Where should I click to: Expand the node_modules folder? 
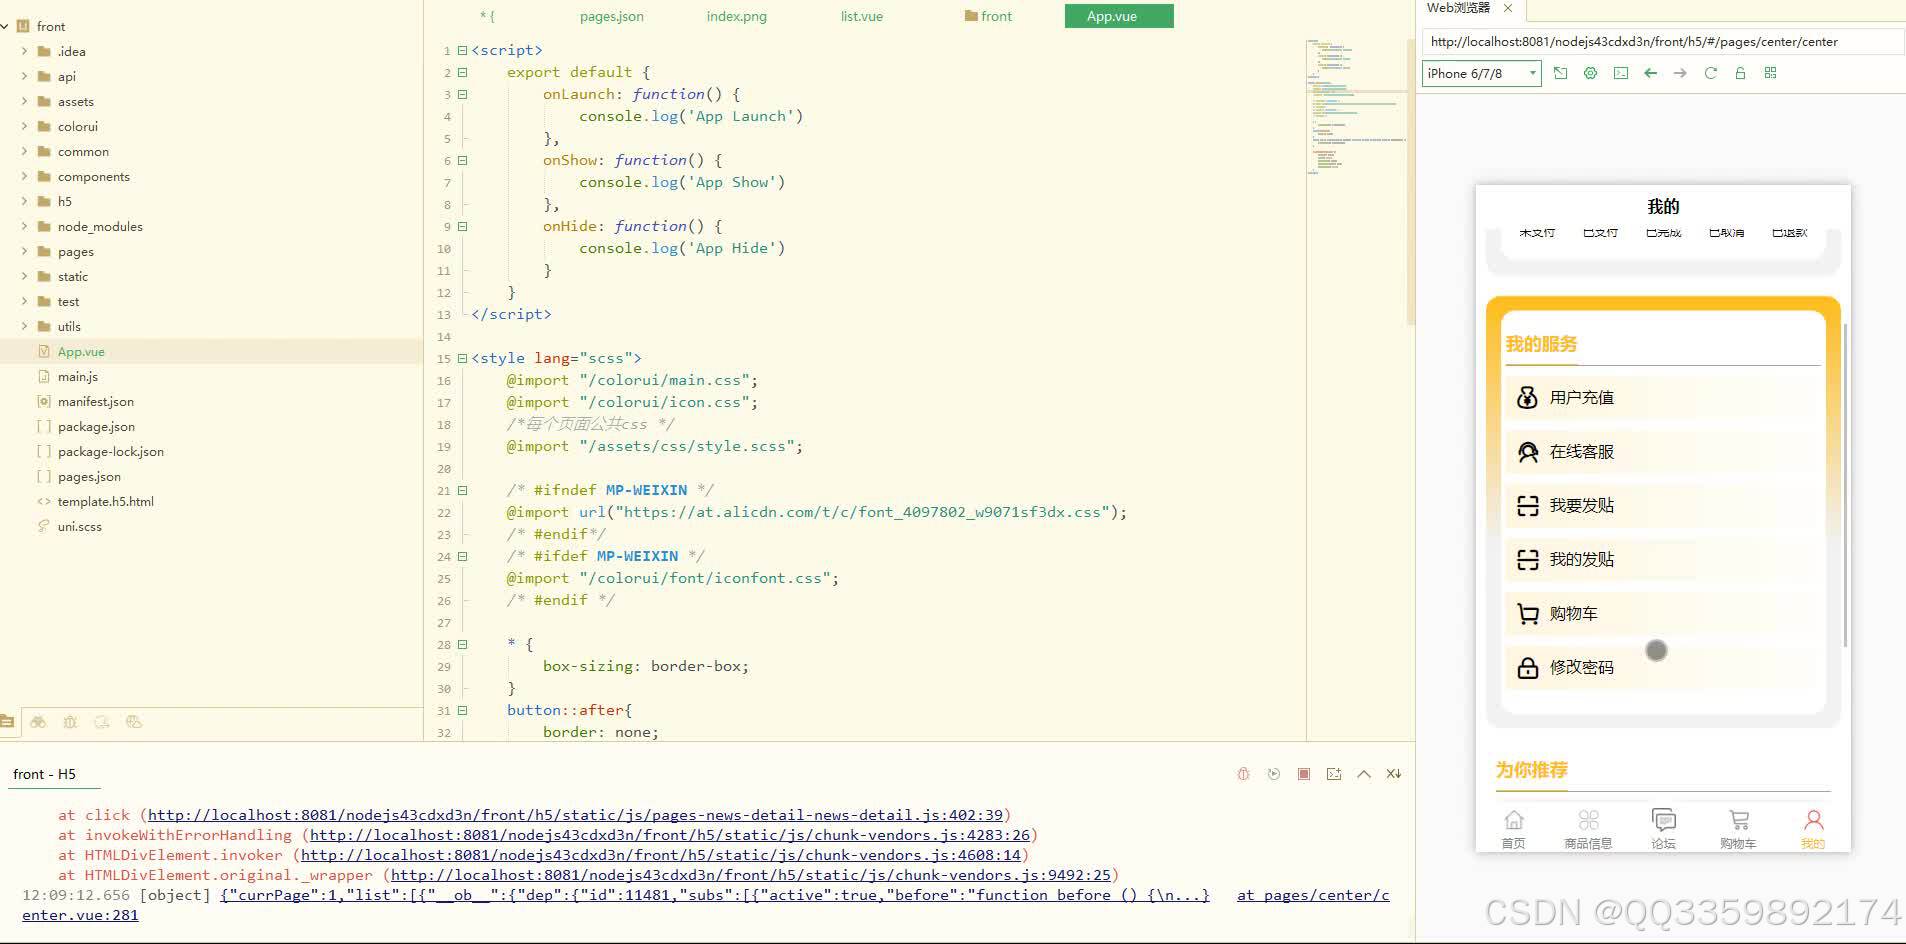click(x=24, y=226)
